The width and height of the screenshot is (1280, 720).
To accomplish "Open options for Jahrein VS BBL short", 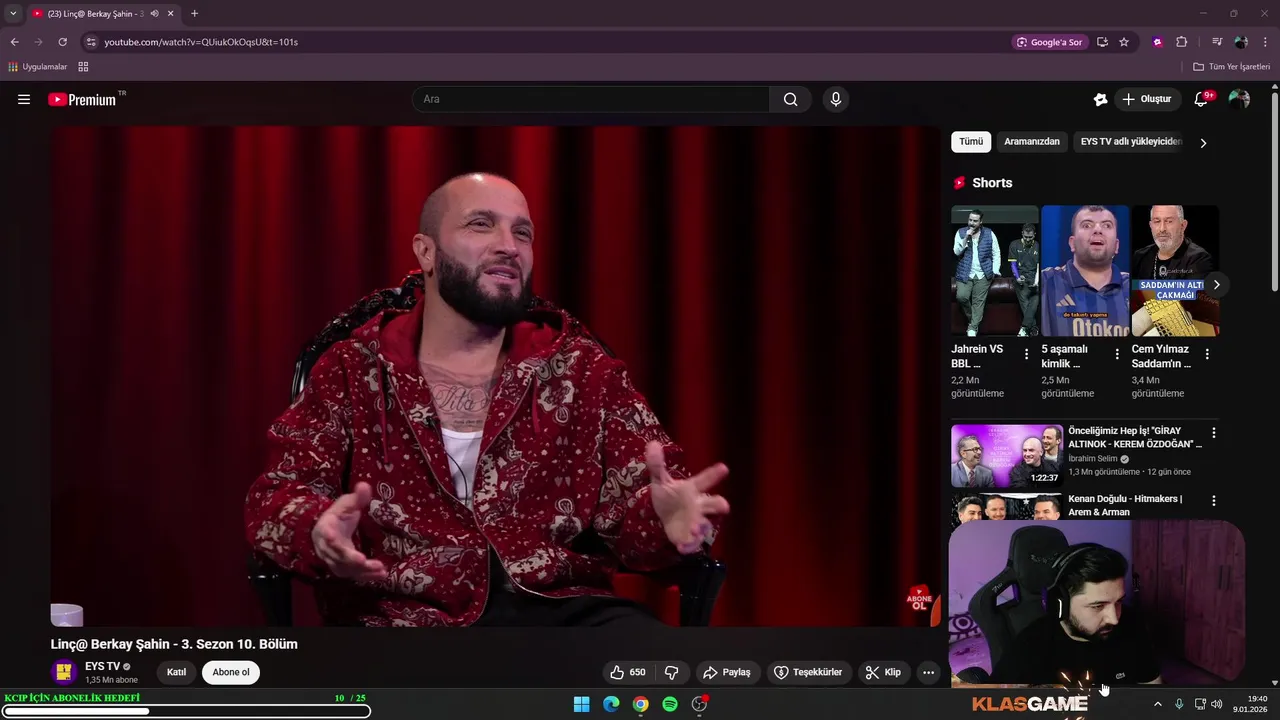I will [x=1026, y=354].
